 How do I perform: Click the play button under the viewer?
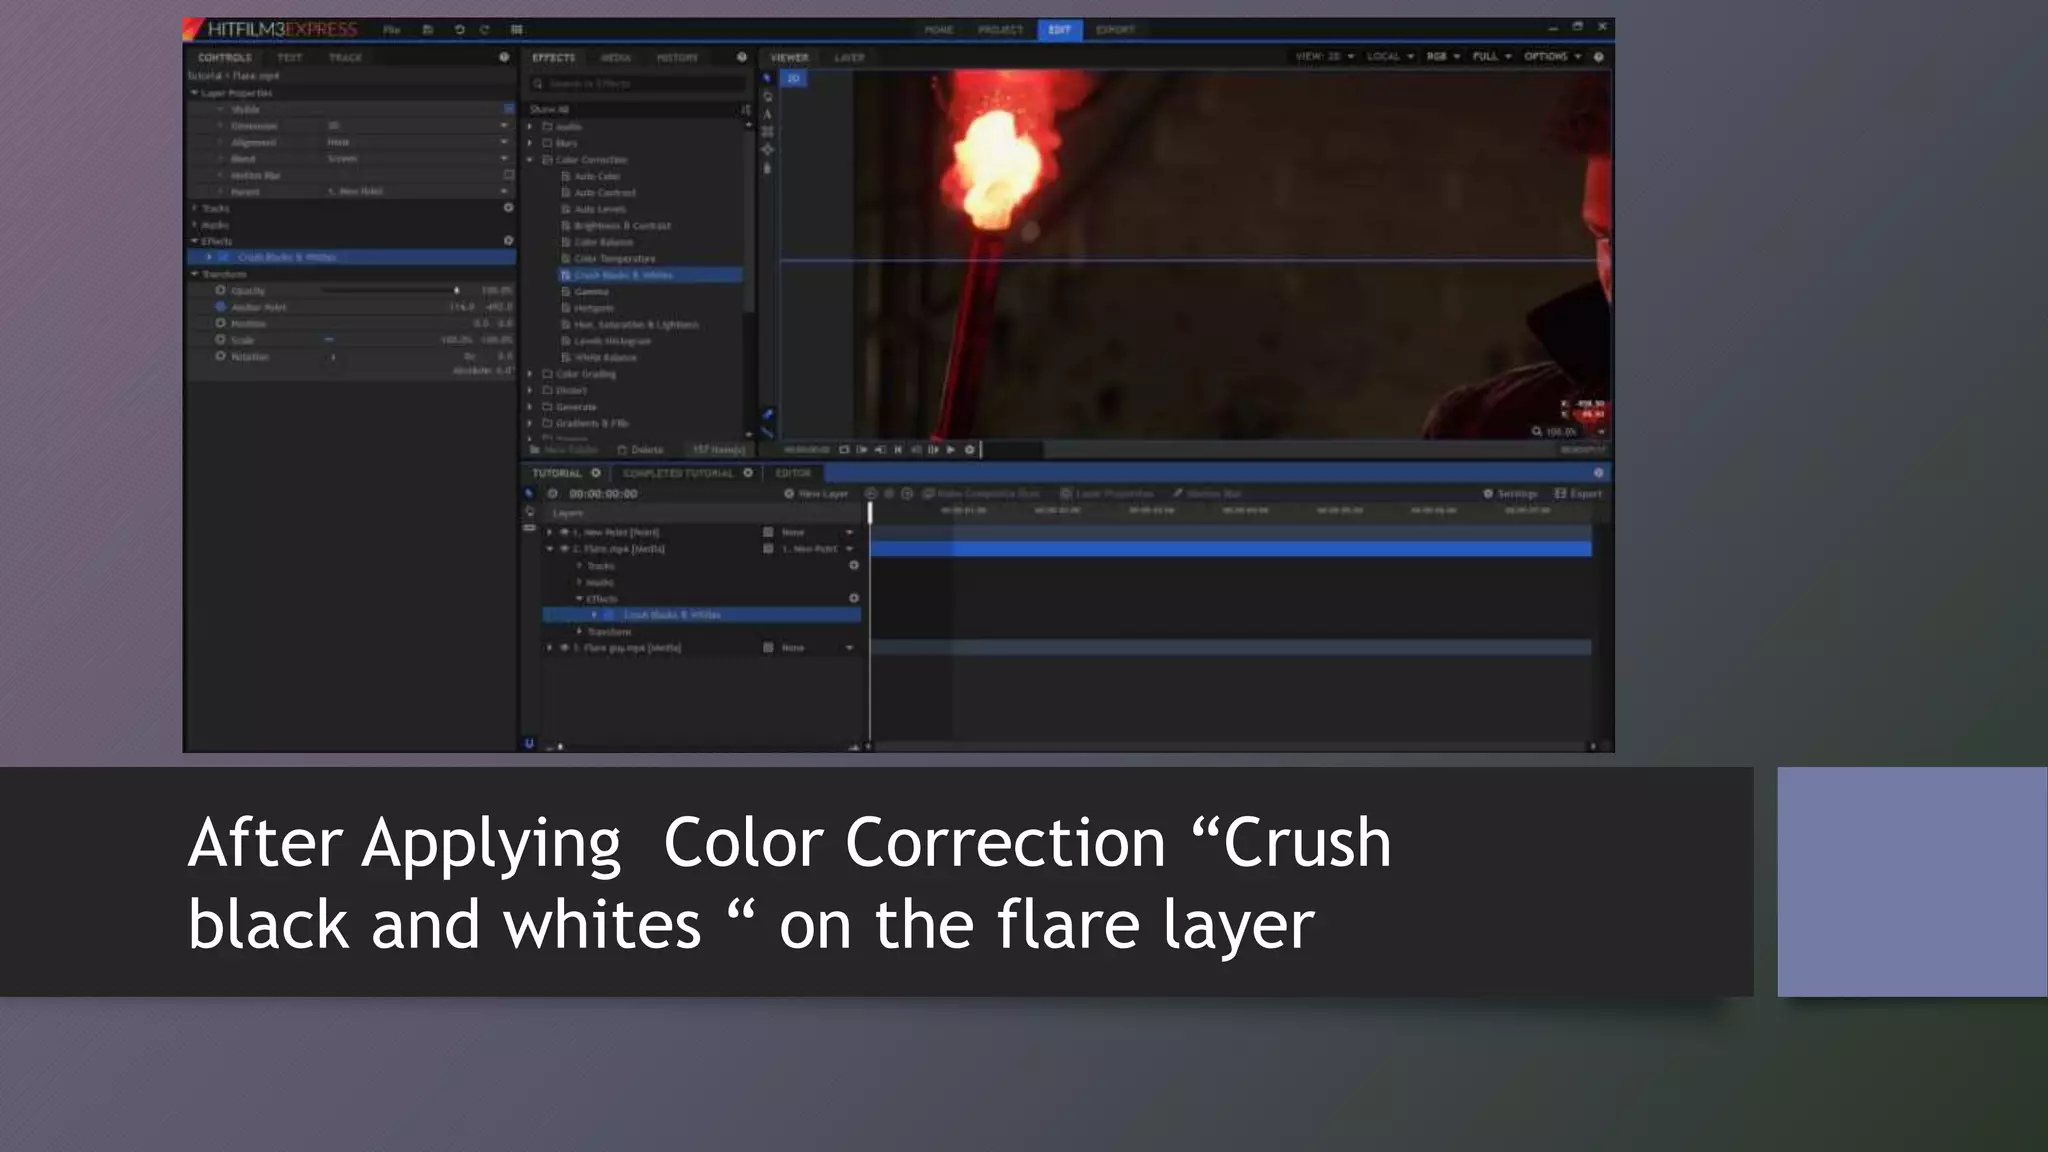coord(951,450)
